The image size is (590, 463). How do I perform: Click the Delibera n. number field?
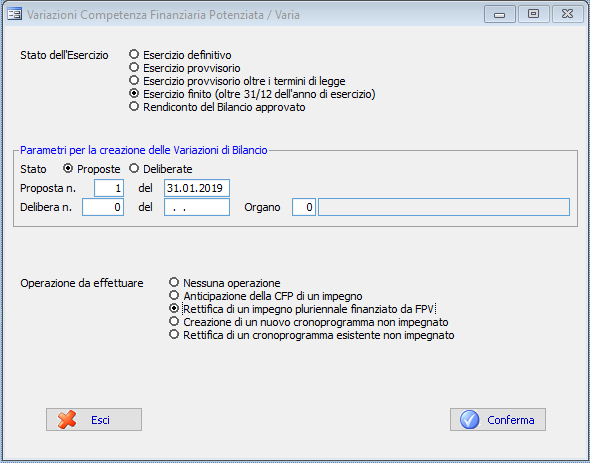coord(103,207)
